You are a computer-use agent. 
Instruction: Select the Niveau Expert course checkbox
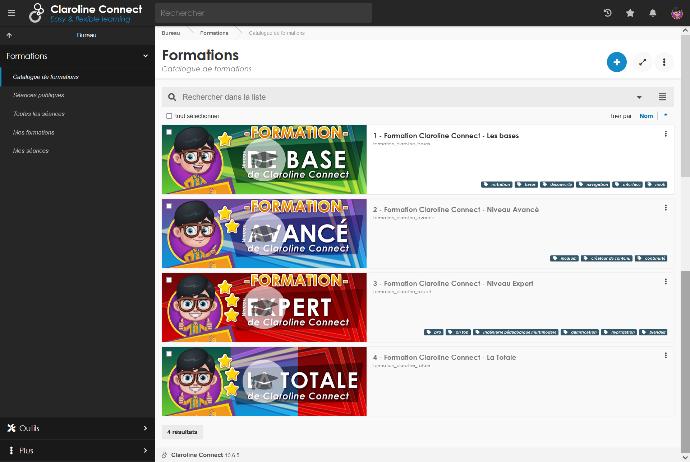pyautogui.click(x=169, y=279)
